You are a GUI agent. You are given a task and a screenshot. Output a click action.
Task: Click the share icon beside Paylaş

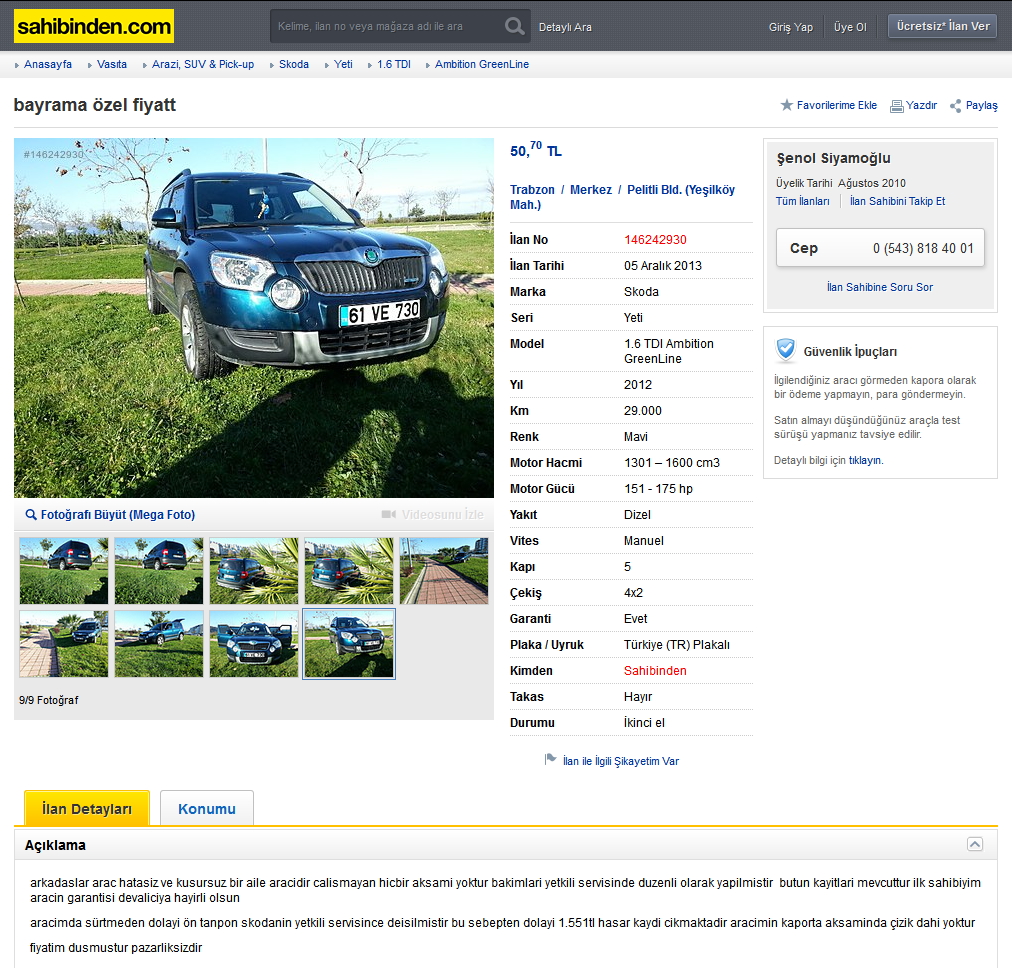pos(956,106)
